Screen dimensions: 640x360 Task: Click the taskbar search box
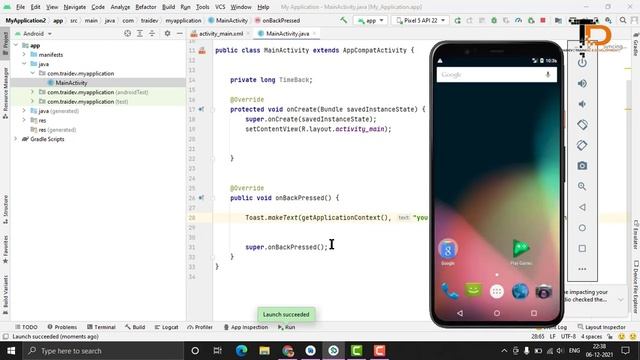click(x=103, y=351)
